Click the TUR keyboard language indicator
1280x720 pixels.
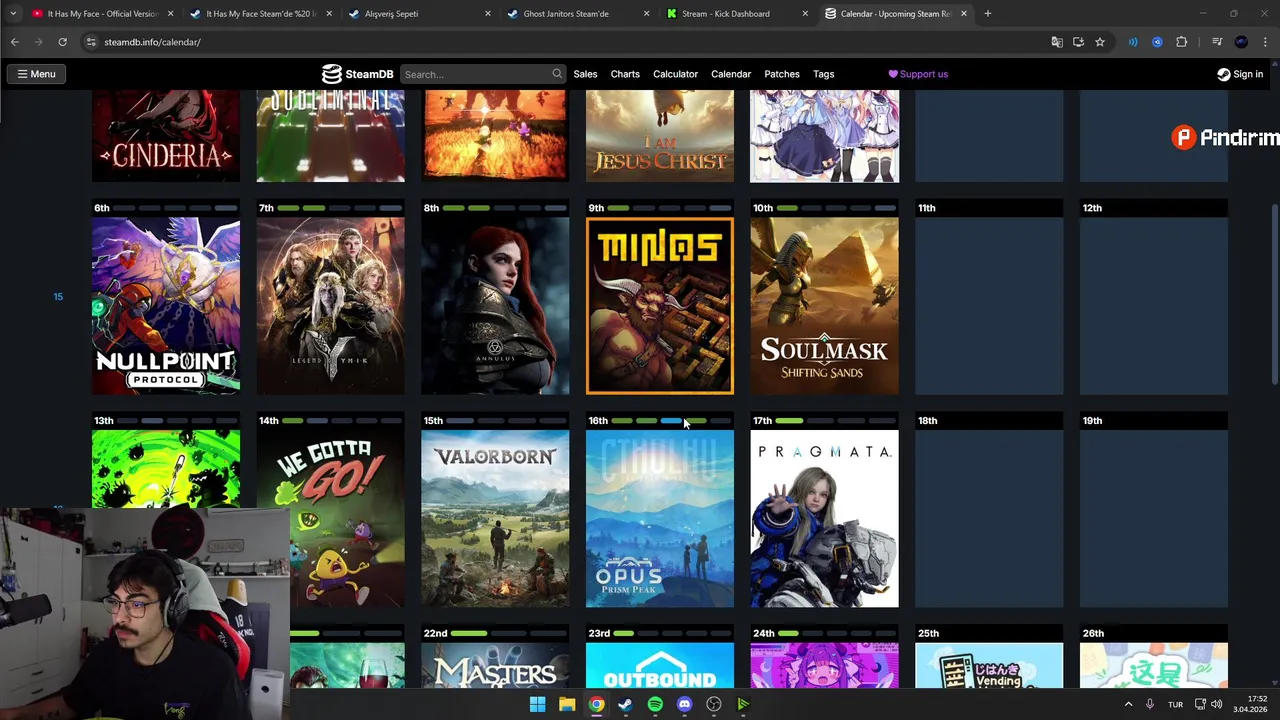point(1176,704)
